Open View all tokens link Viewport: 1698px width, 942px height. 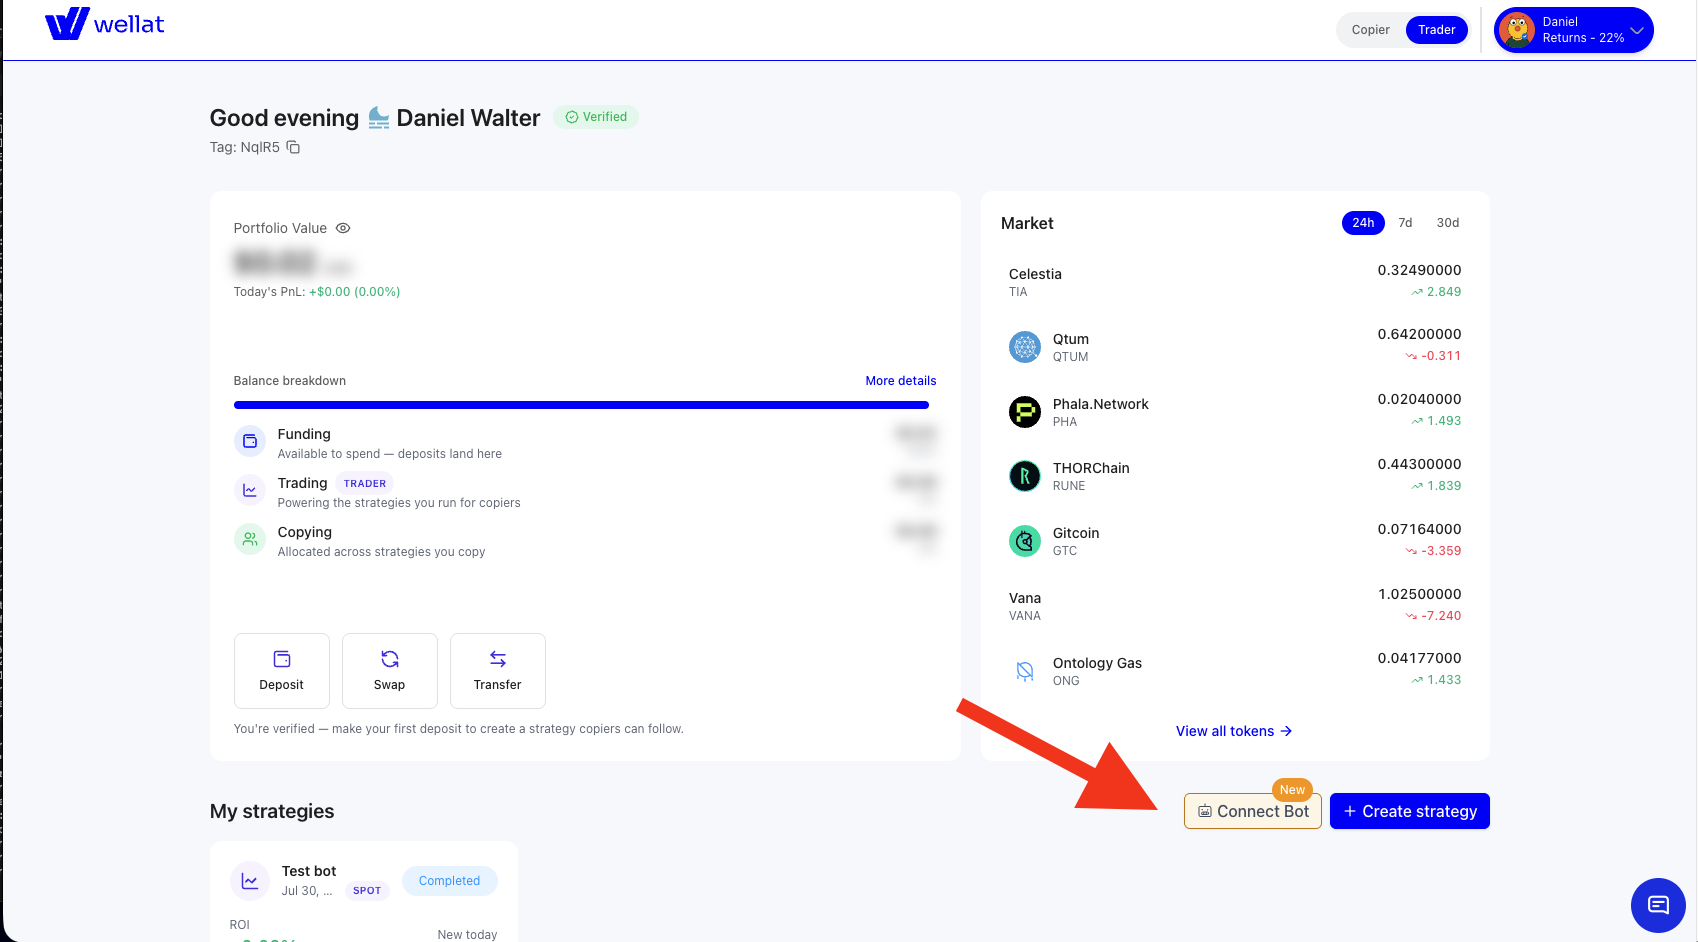(x=1234, y=731)
